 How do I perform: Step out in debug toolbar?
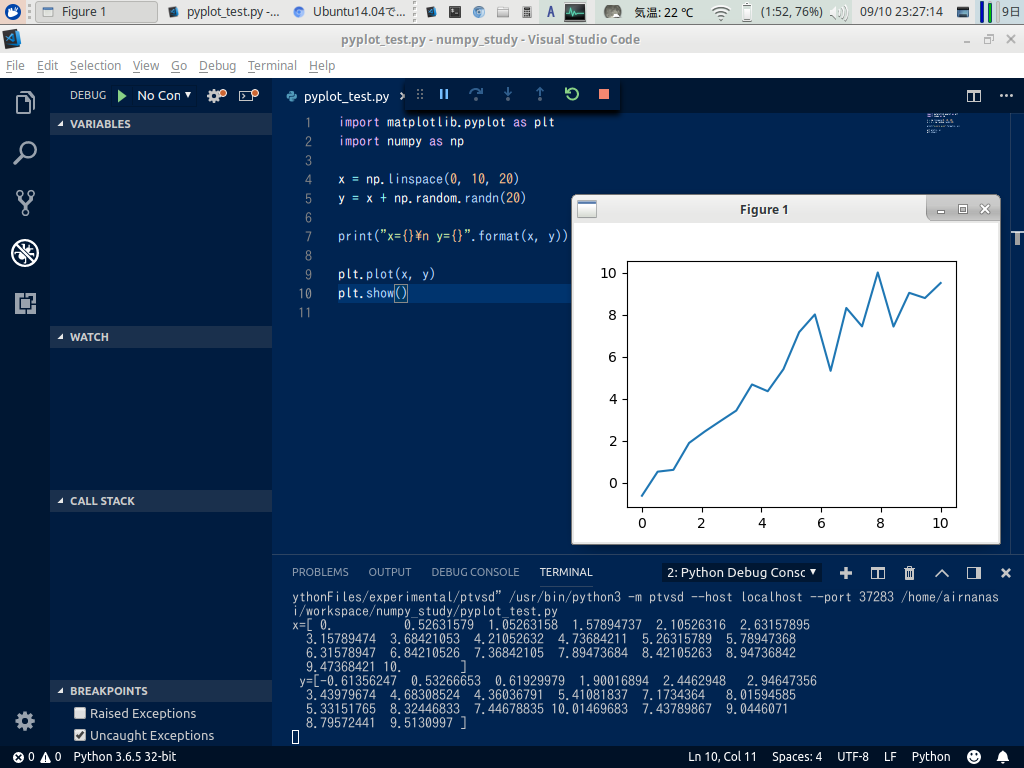(539, 95)
